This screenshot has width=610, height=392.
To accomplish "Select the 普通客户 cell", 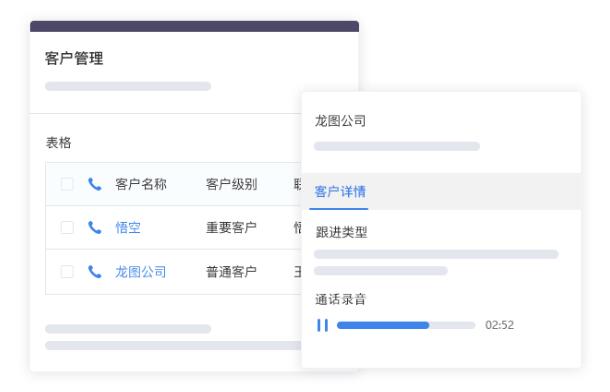I will click(231, 271).
